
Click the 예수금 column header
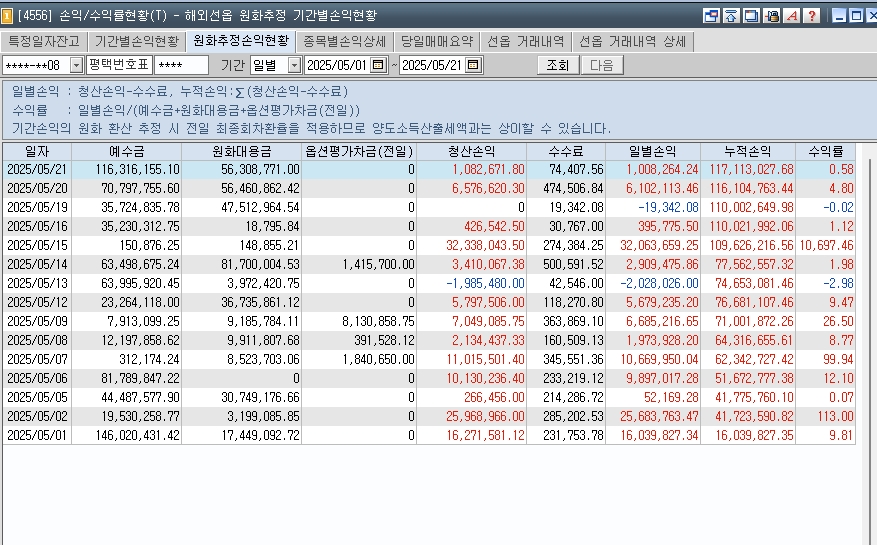(x=126, y=152)
